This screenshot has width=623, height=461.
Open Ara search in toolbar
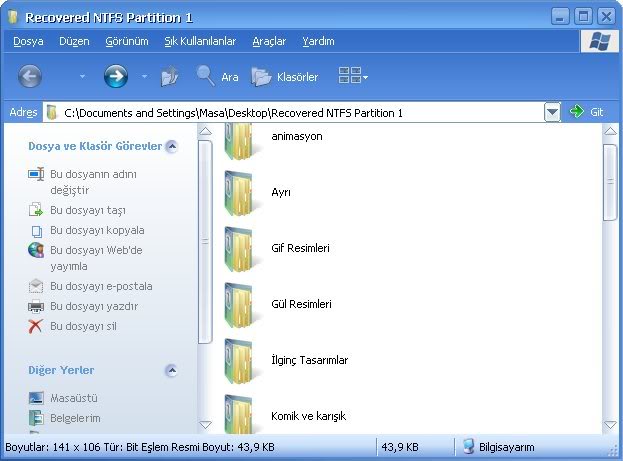pyautogui.click(x=217, y=76)
